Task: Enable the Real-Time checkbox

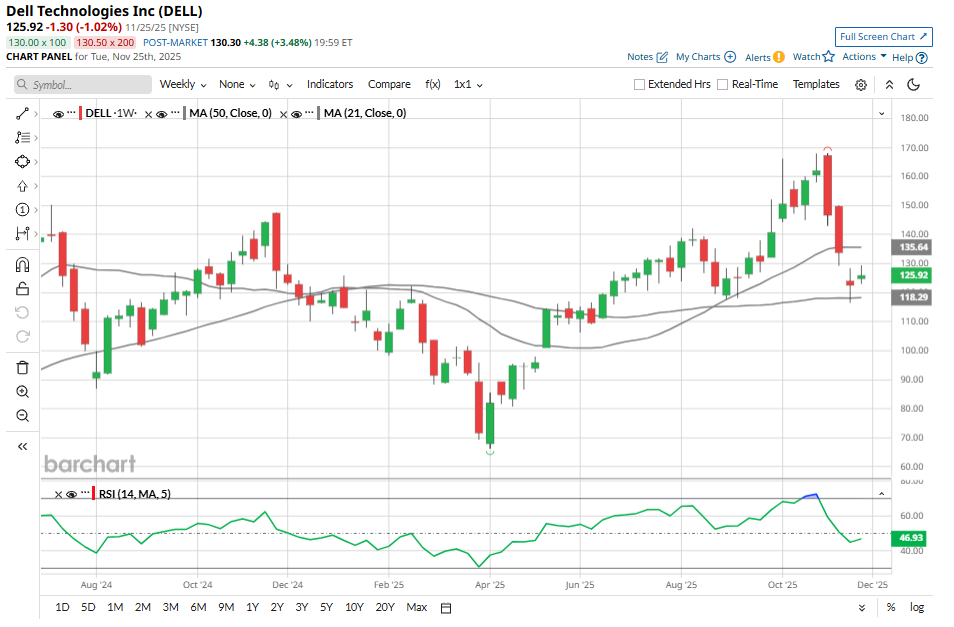Action: coord(724,85)
